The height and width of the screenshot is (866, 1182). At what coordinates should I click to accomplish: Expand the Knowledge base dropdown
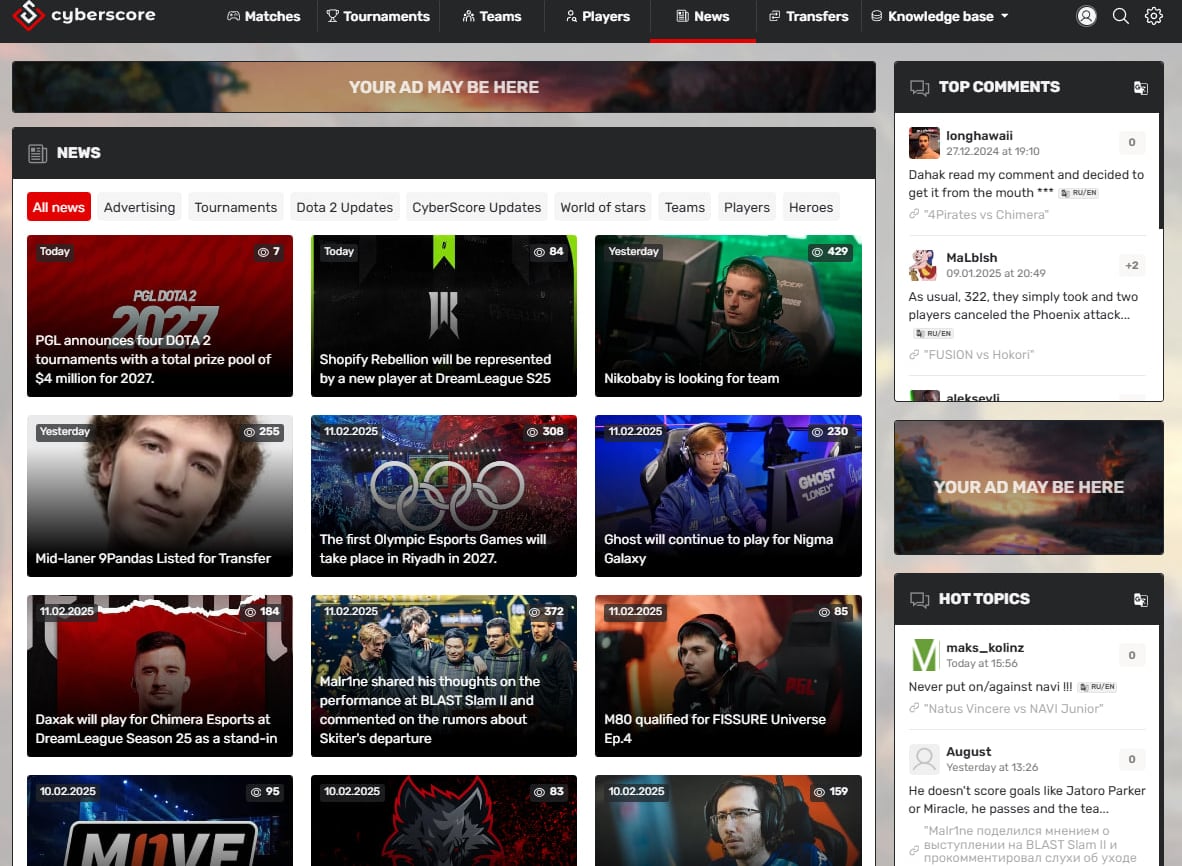click(939, 16)
